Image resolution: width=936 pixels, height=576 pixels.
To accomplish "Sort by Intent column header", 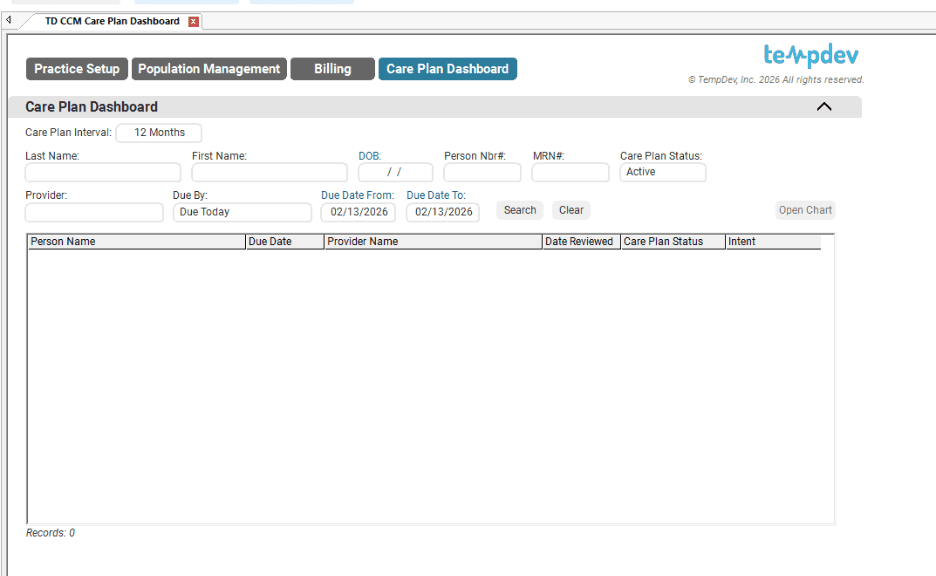I will pos(773,242).
